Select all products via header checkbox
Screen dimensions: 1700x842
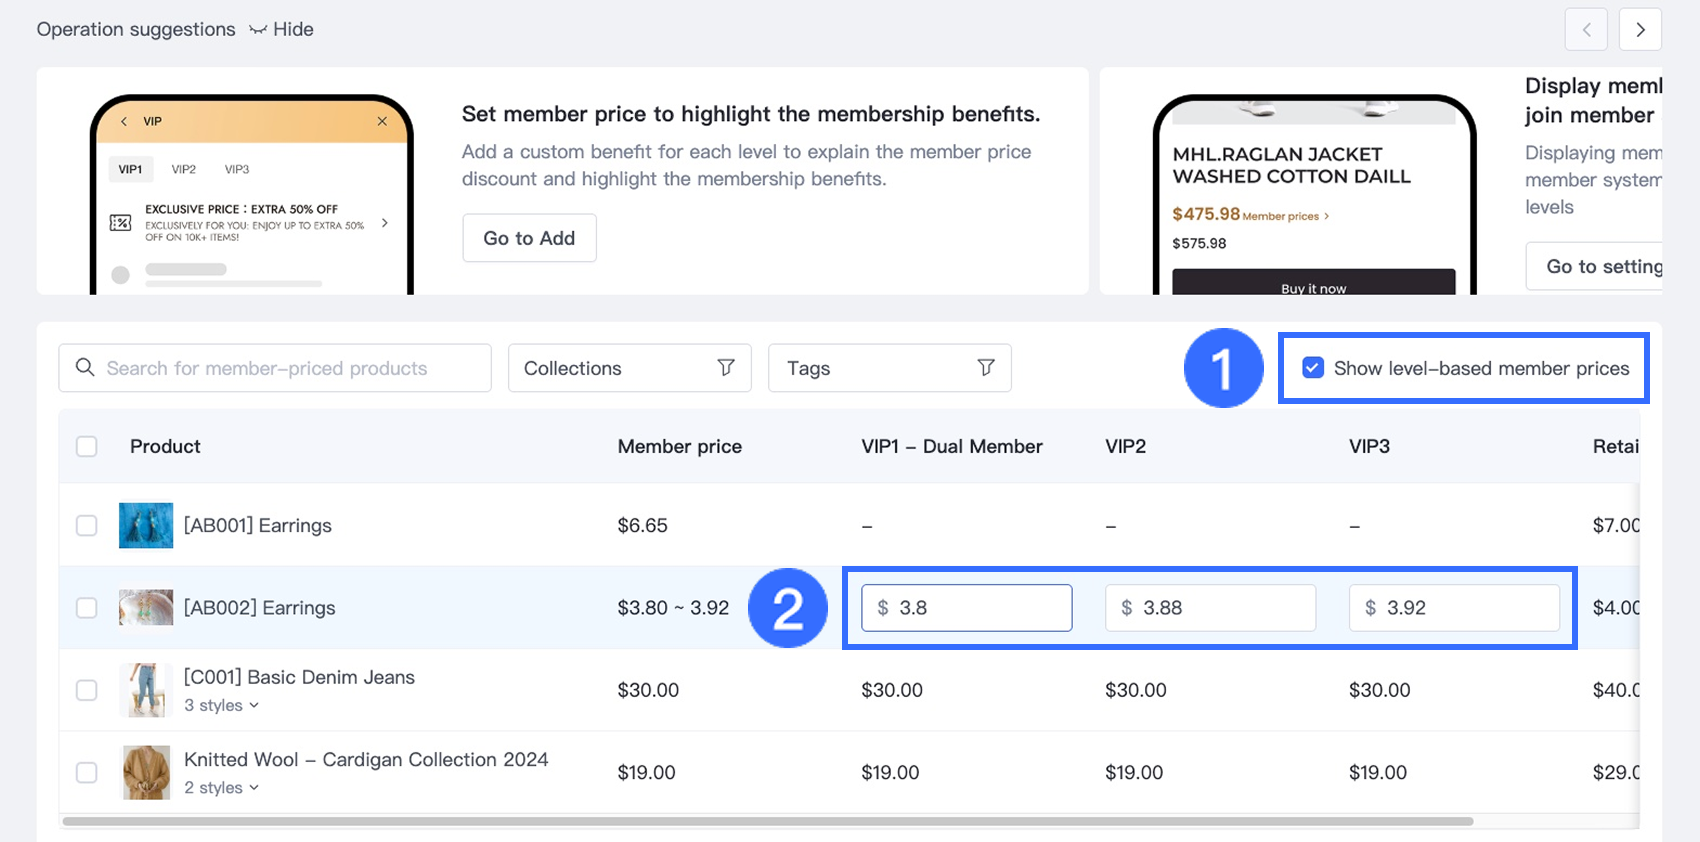point(87,446)
